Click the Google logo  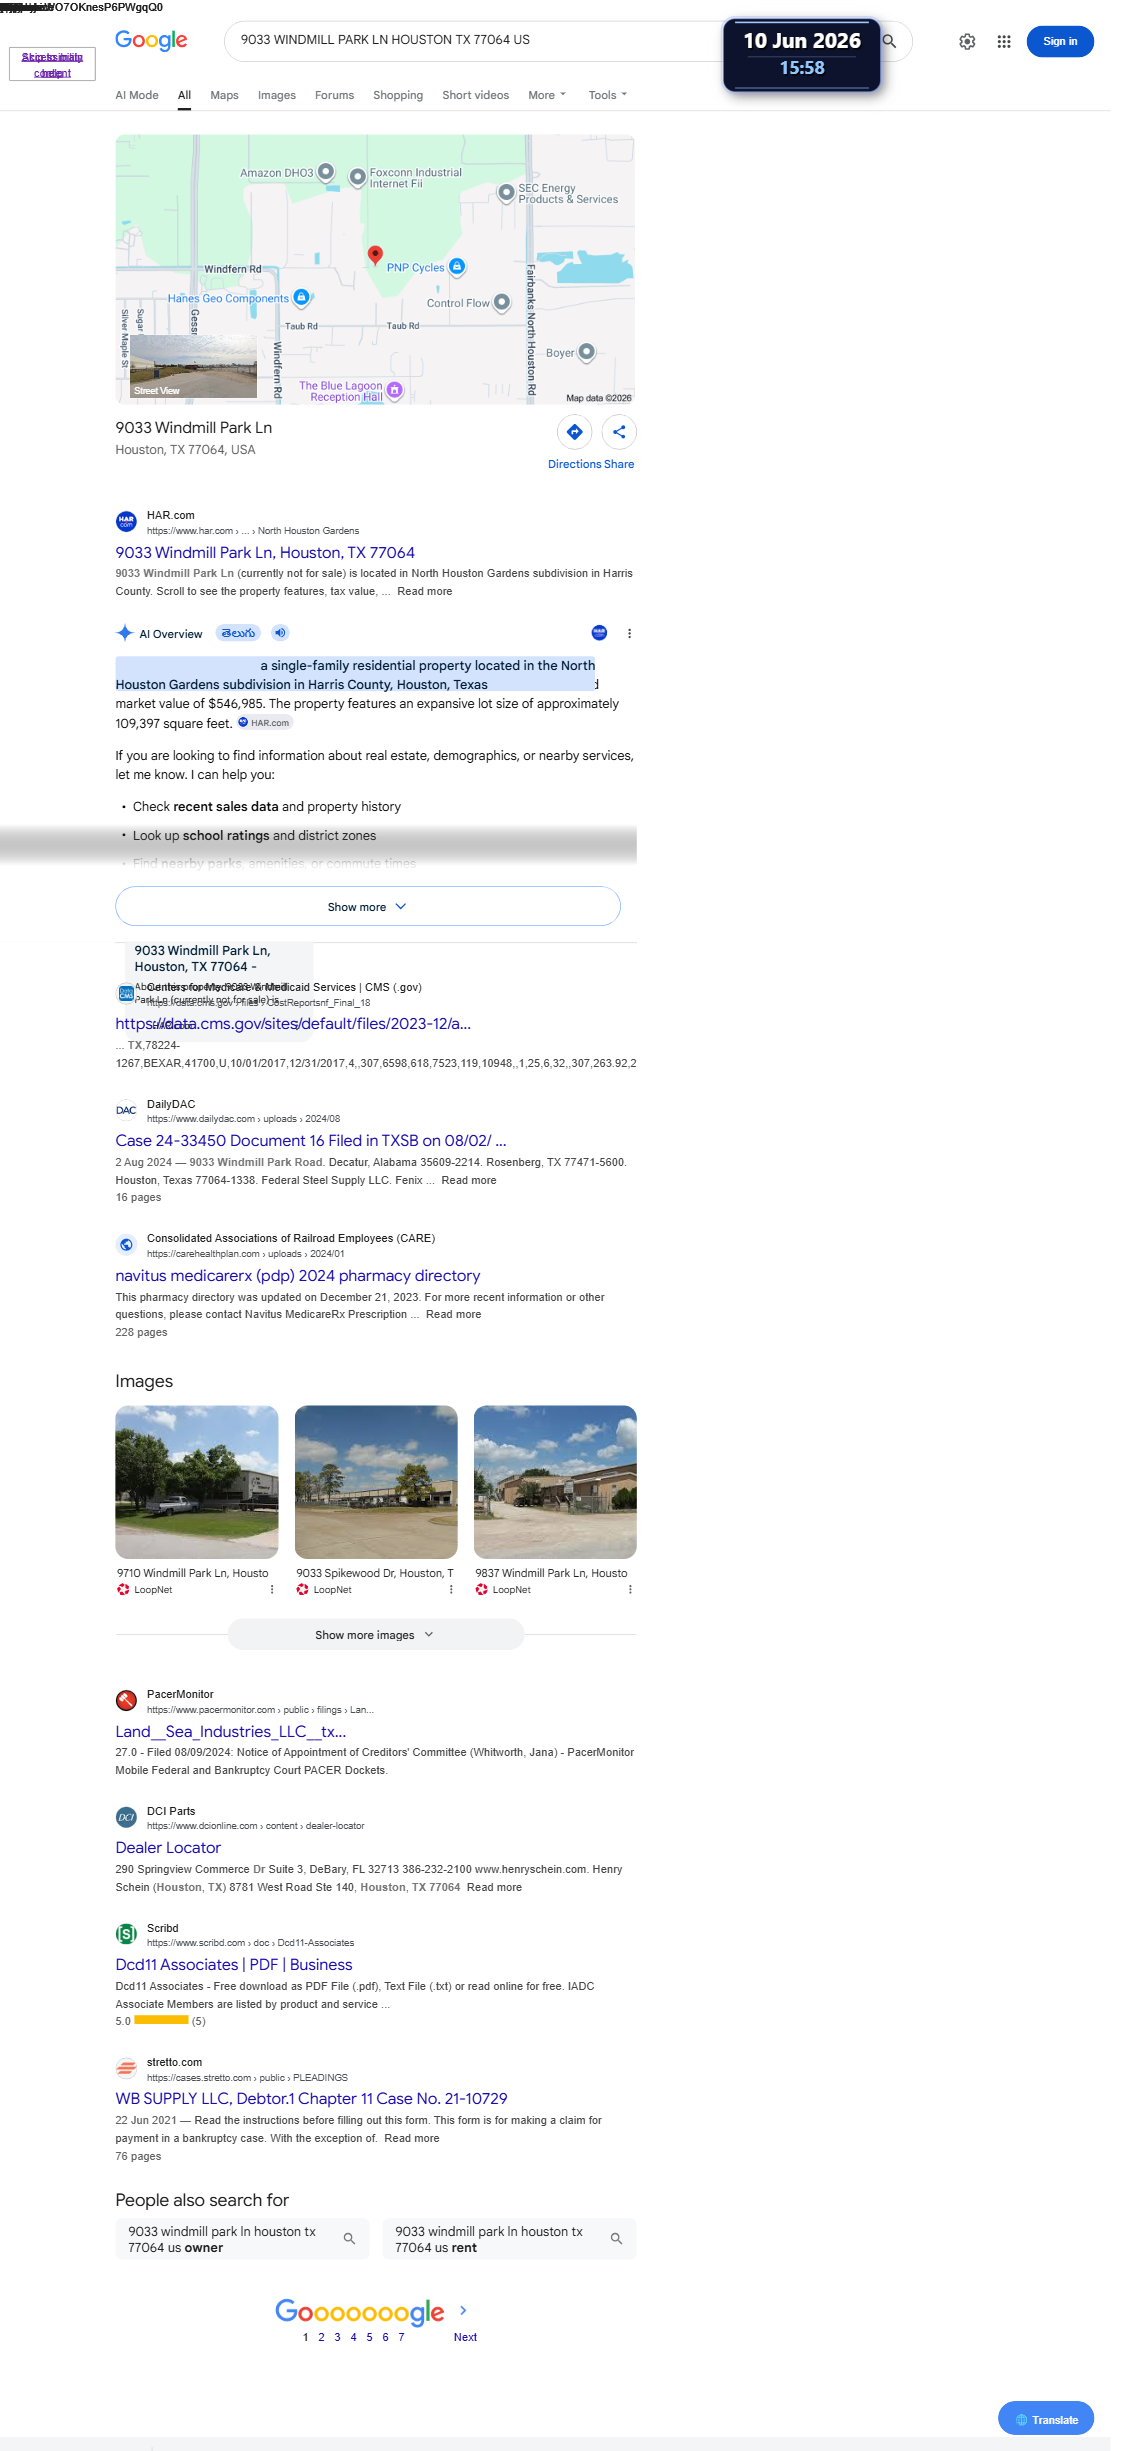click(151, 40)
